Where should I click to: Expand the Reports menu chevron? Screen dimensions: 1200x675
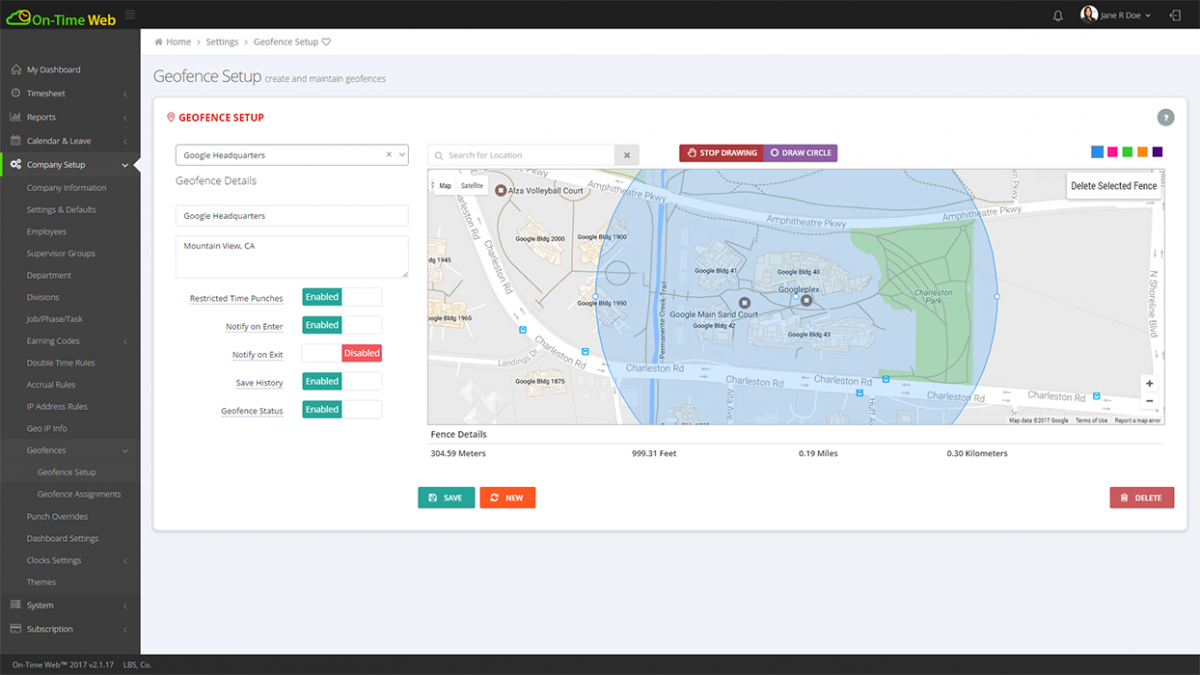125,118
